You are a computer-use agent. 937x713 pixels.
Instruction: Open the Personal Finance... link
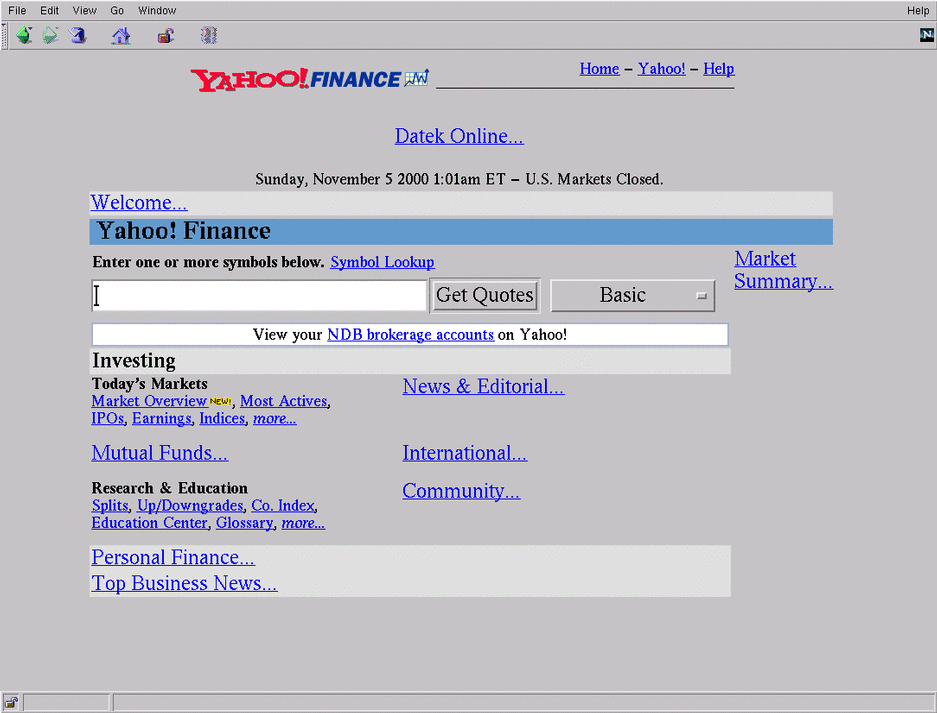tap(173, 558)
